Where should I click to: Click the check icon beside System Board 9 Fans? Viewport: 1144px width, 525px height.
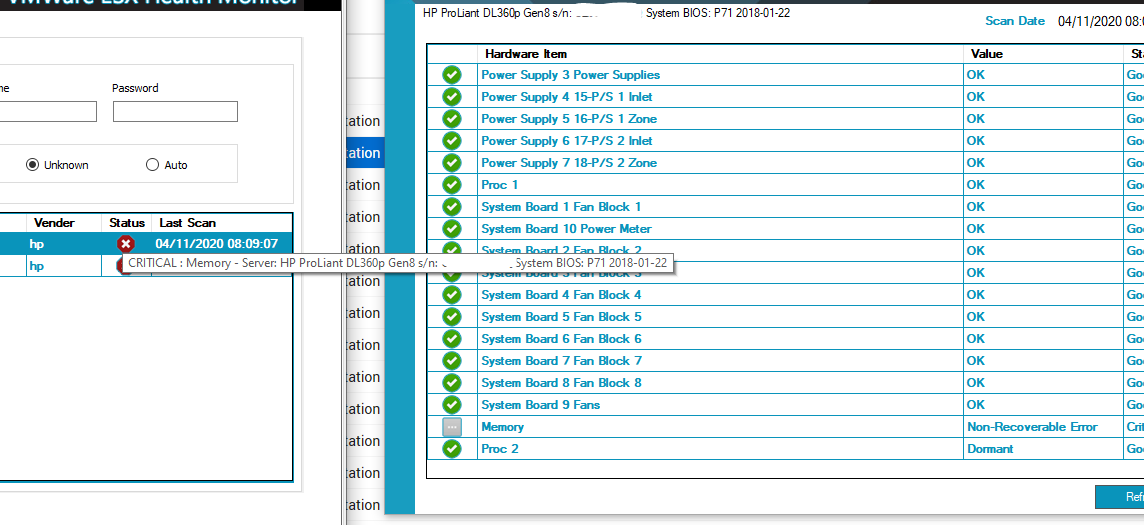pyautogui.click(x=452, y=405)
